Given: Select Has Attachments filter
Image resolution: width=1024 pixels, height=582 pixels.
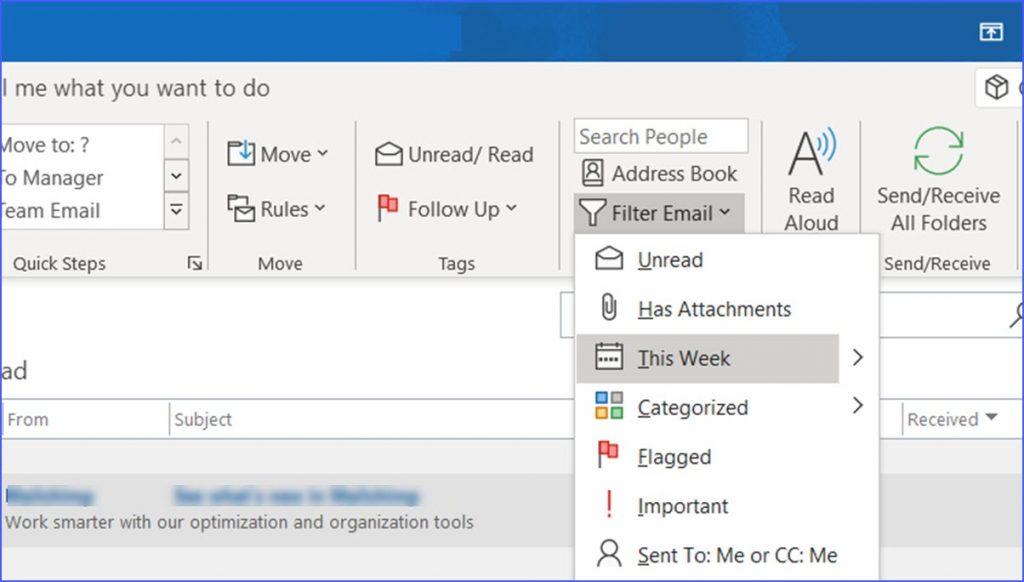Looking at the screenshot, I should [714, 309].
